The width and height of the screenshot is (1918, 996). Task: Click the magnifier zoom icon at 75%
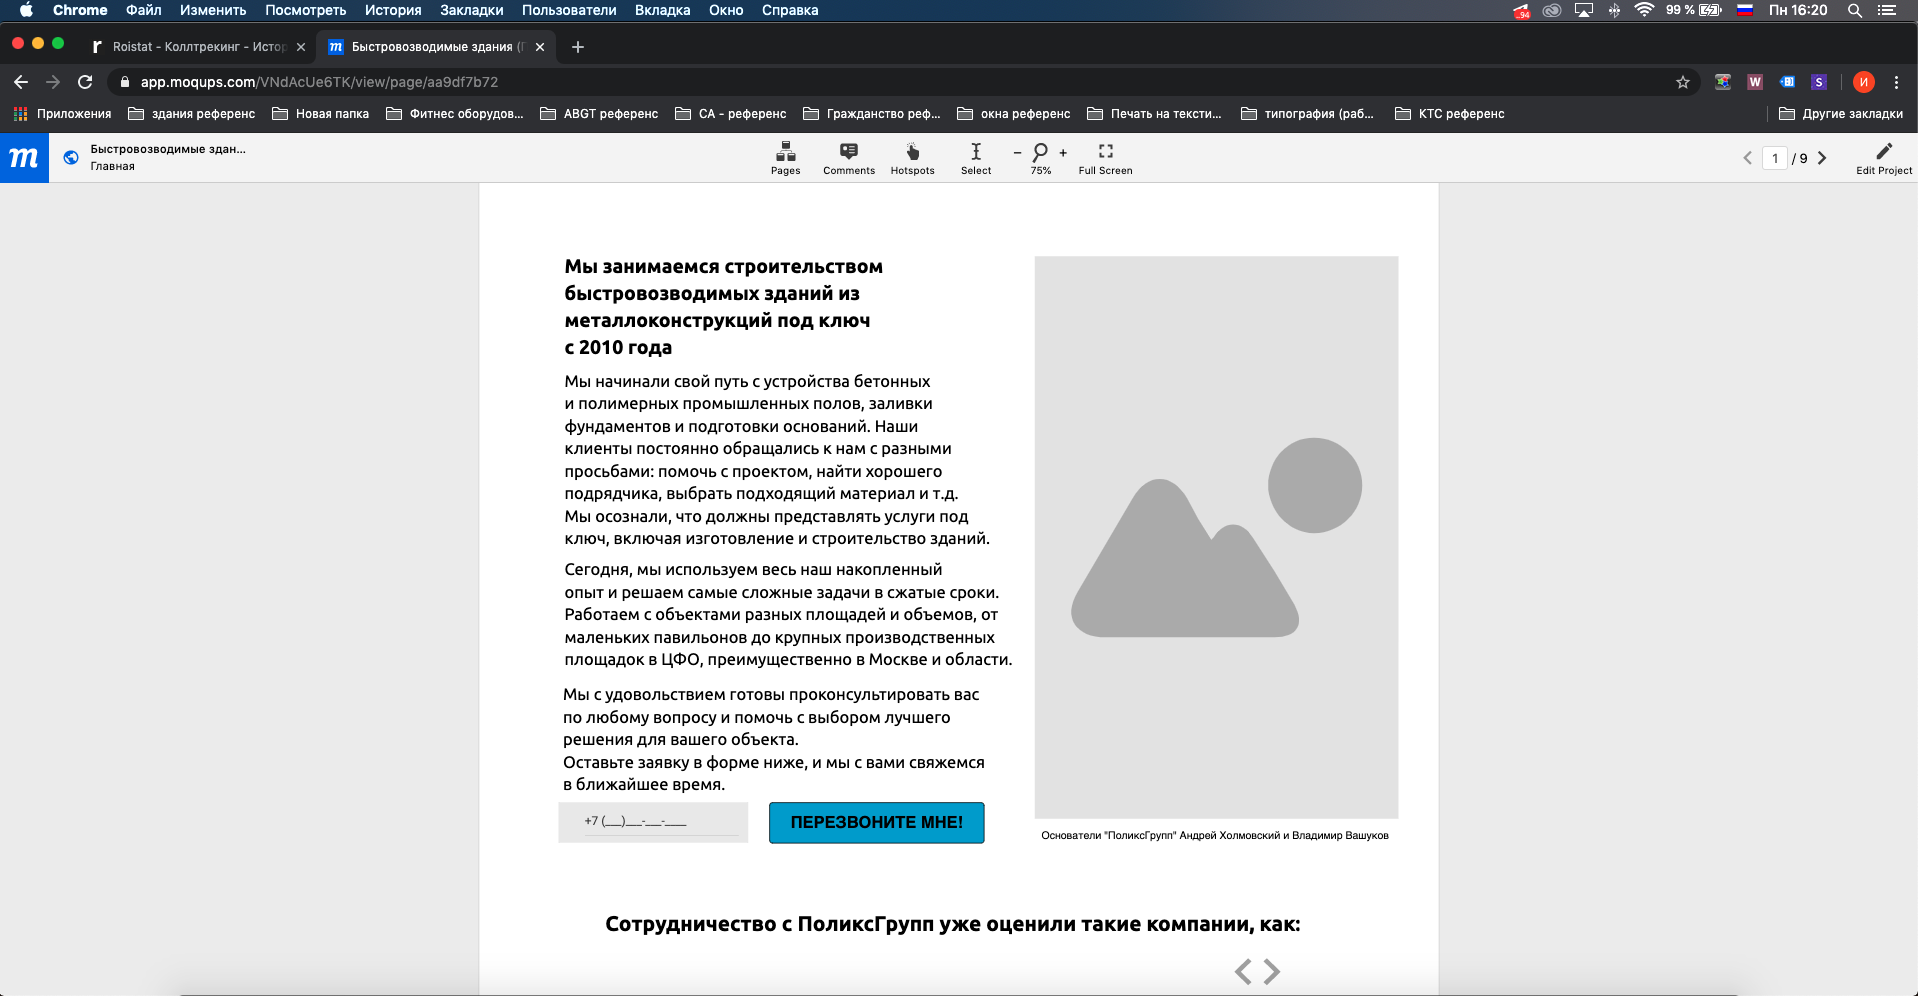pyautogui.click(x=1040, y=152)
